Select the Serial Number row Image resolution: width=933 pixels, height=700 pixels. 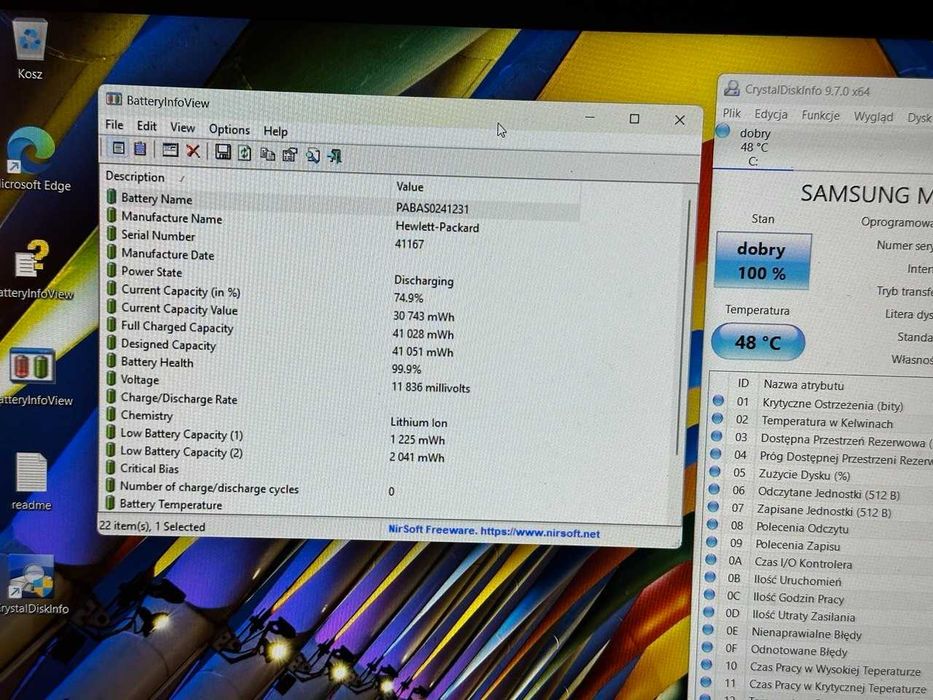click(x=342, y=239)
